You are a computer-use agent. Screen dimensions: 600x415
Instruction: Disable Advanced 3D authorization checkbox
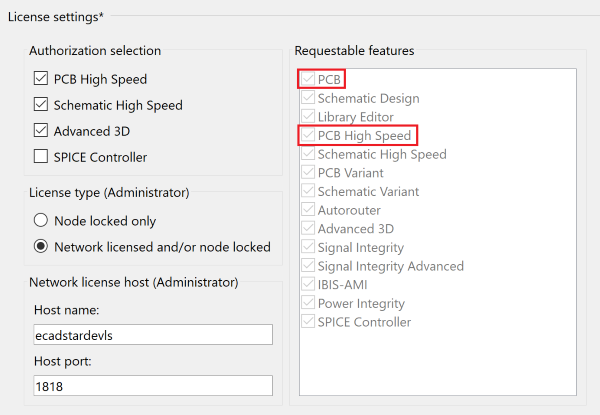coord(41,130)
